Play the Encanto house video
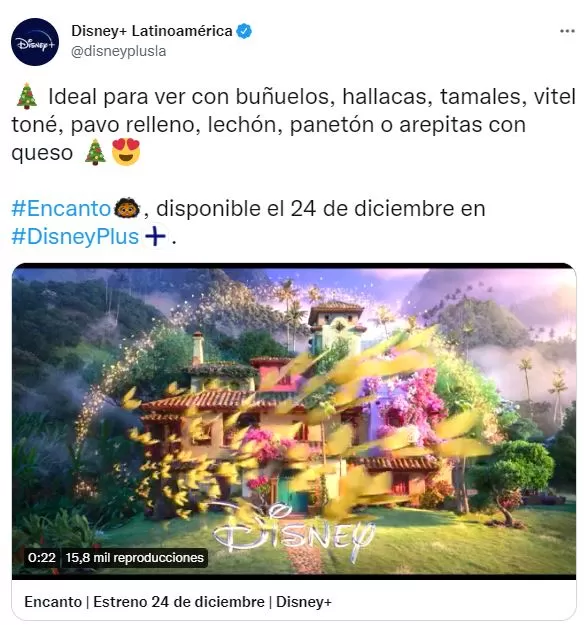Image resolution: width=584 pixels, height=625 pixels. [x=294, y=421]
